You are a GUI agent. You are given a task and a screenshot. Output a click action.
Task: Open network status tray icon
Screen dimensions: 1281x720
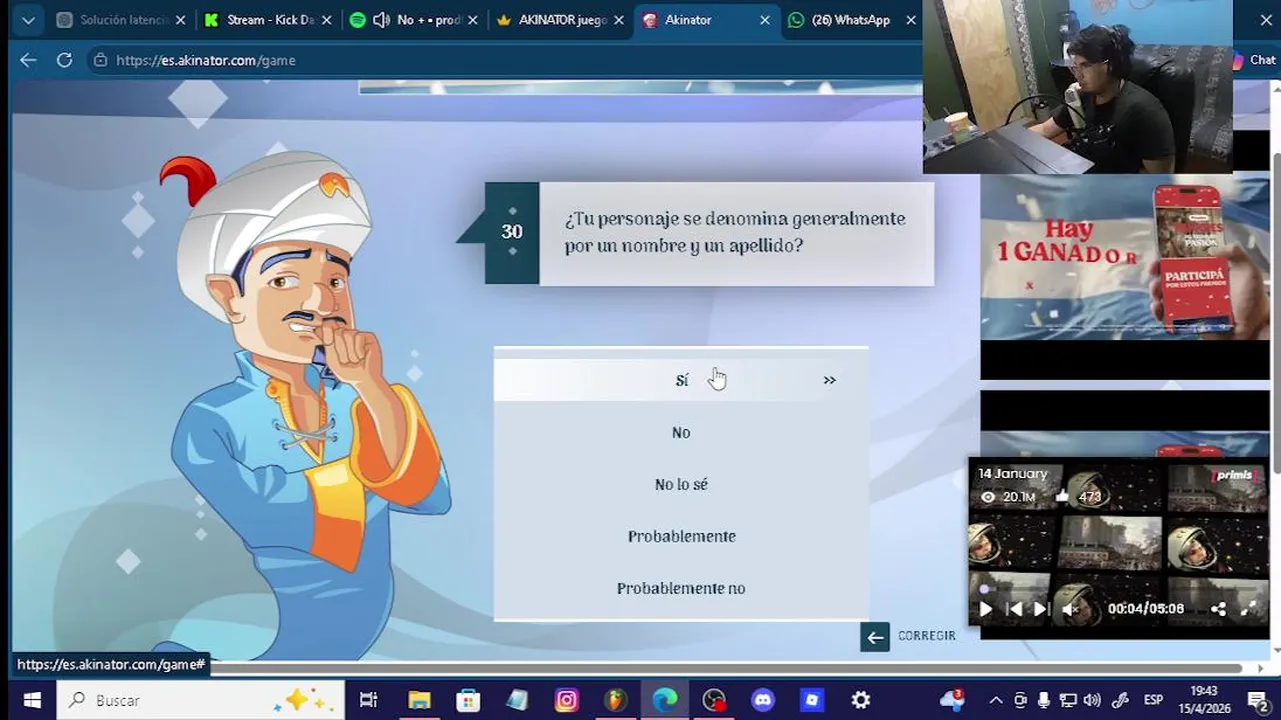[x=1068, y=700]
